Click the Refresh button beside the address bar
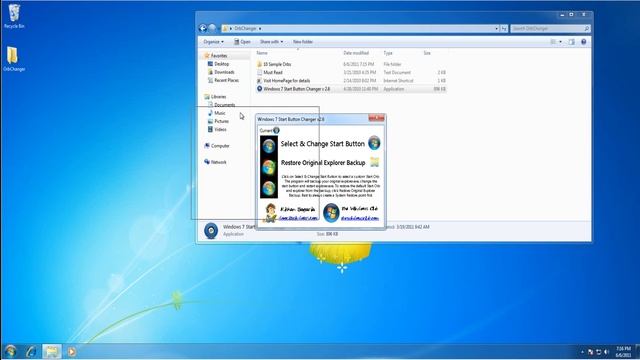Image resolution: width=640 pixels, height=360 pixels. click(x=504, y=29)
